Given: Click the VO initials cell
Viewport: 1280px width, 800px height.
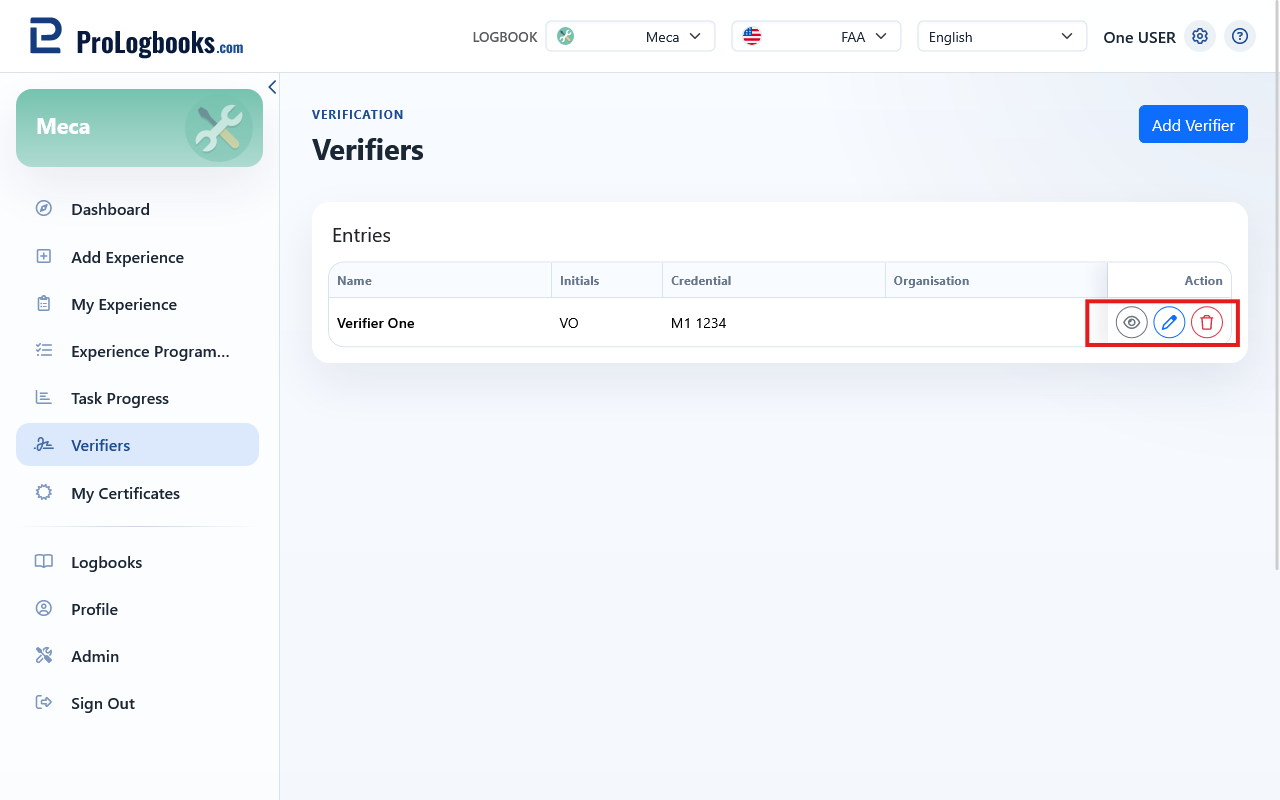Looking at the screenshot, I should coord(607,323).
